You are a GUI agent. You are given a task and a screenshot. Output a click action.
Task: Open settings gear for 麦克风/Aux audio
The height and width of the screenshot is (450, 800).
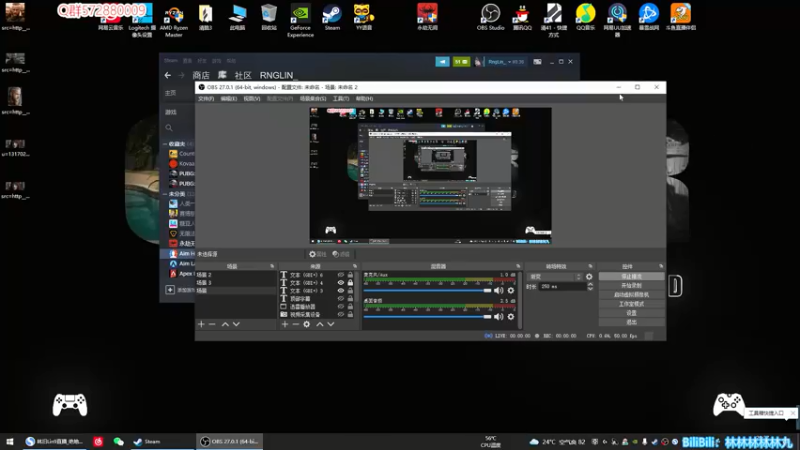pos(511,290)
